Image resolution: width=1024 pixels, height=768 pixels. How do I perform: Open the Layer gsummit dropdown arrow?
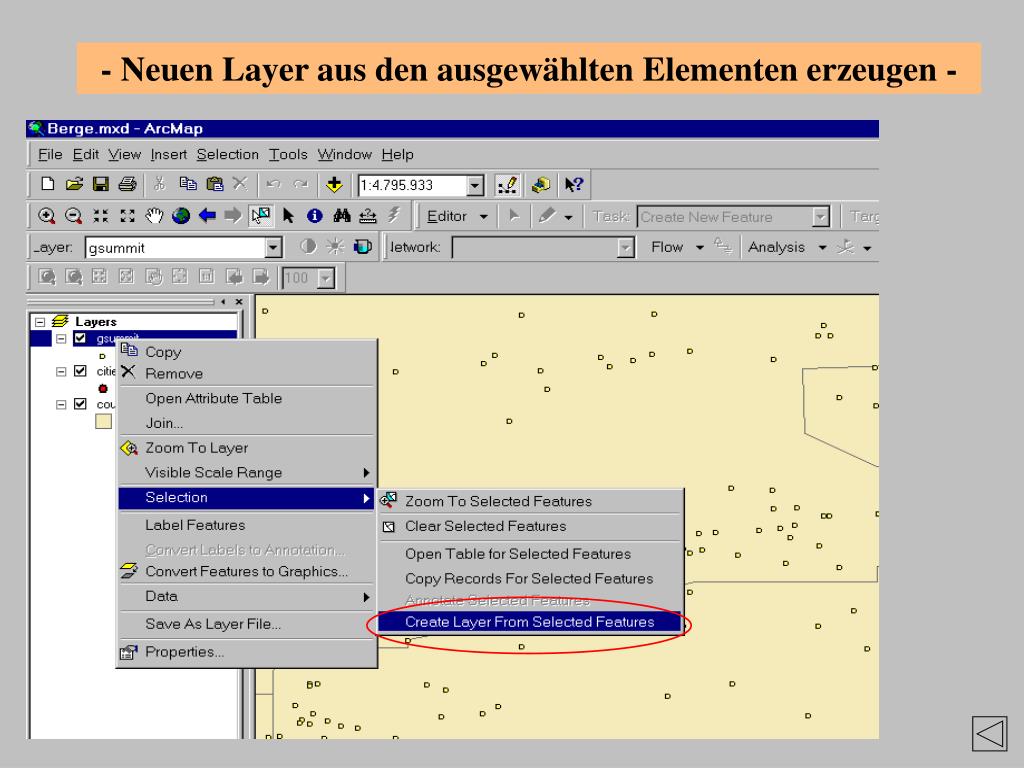tap(274, 248)
